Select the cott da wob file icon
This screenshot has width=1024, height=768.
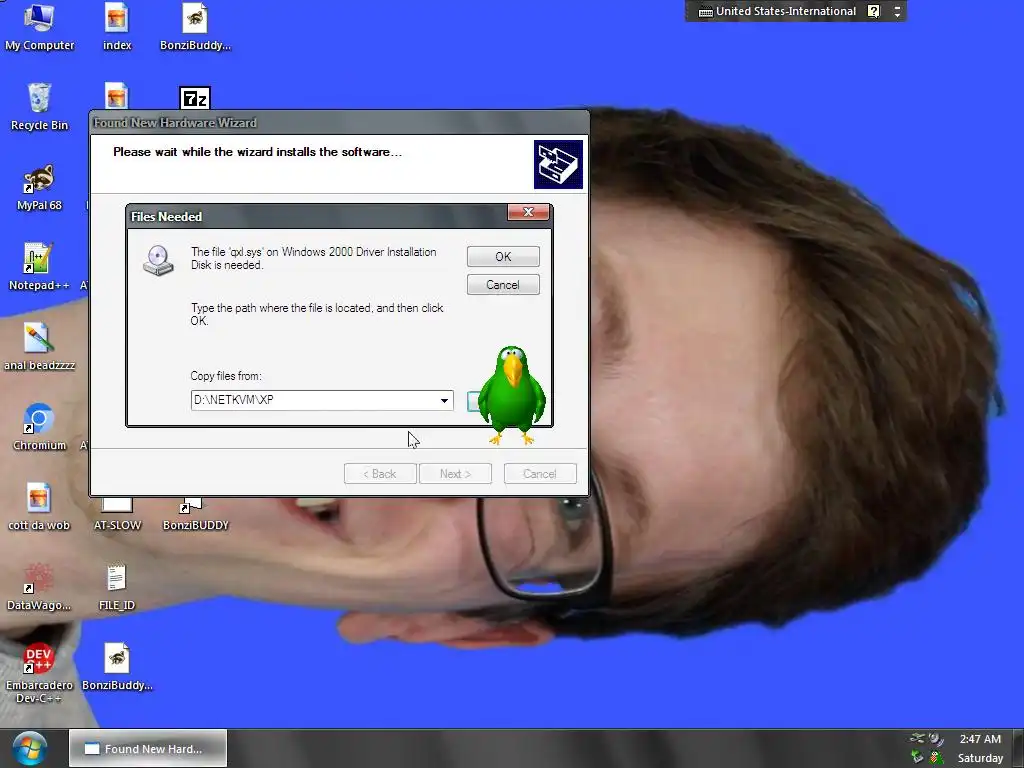[39, 507]
